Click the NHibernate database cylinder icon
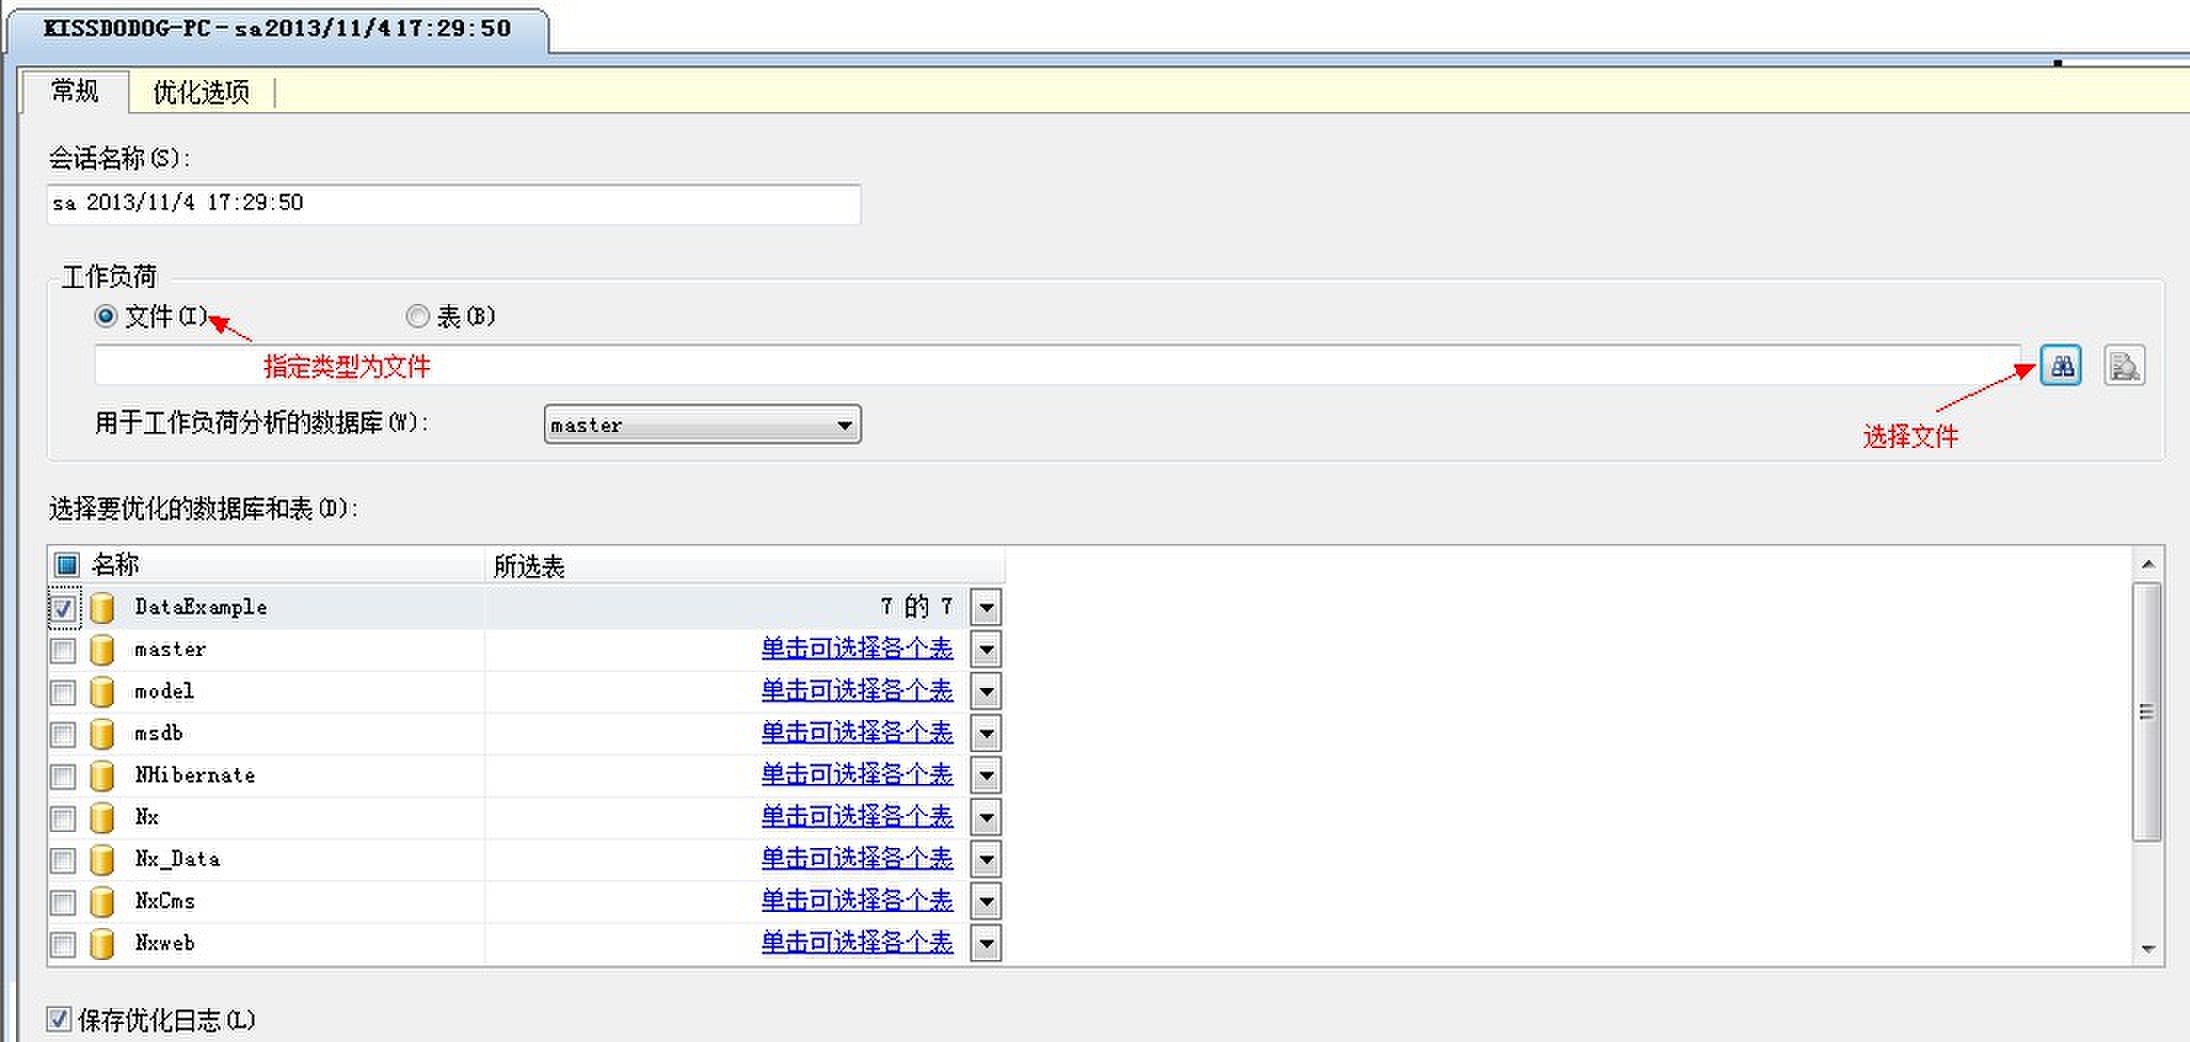 [x=102, y=775]
